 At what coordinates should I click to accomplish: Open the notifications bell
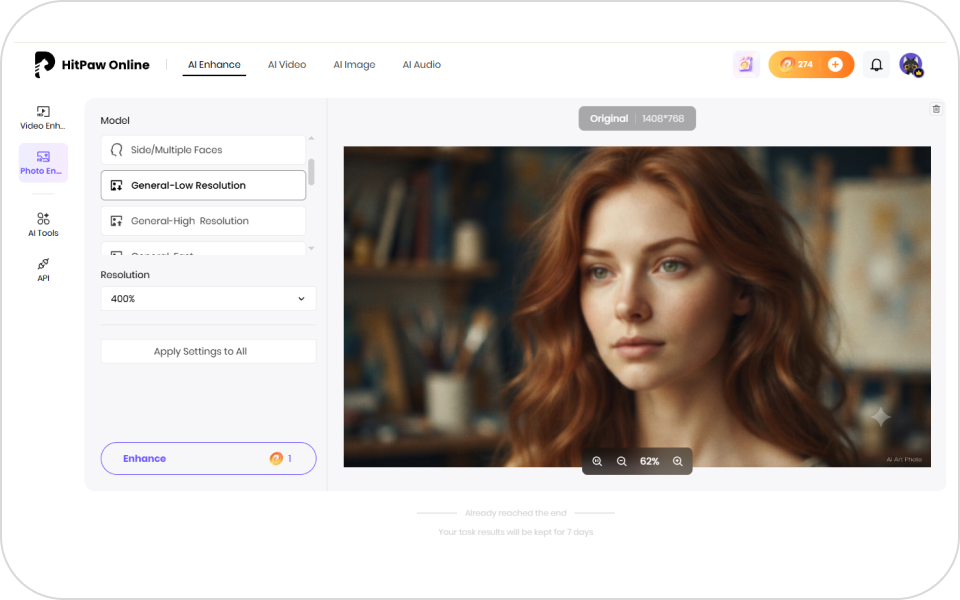click(x=876, y=64)
